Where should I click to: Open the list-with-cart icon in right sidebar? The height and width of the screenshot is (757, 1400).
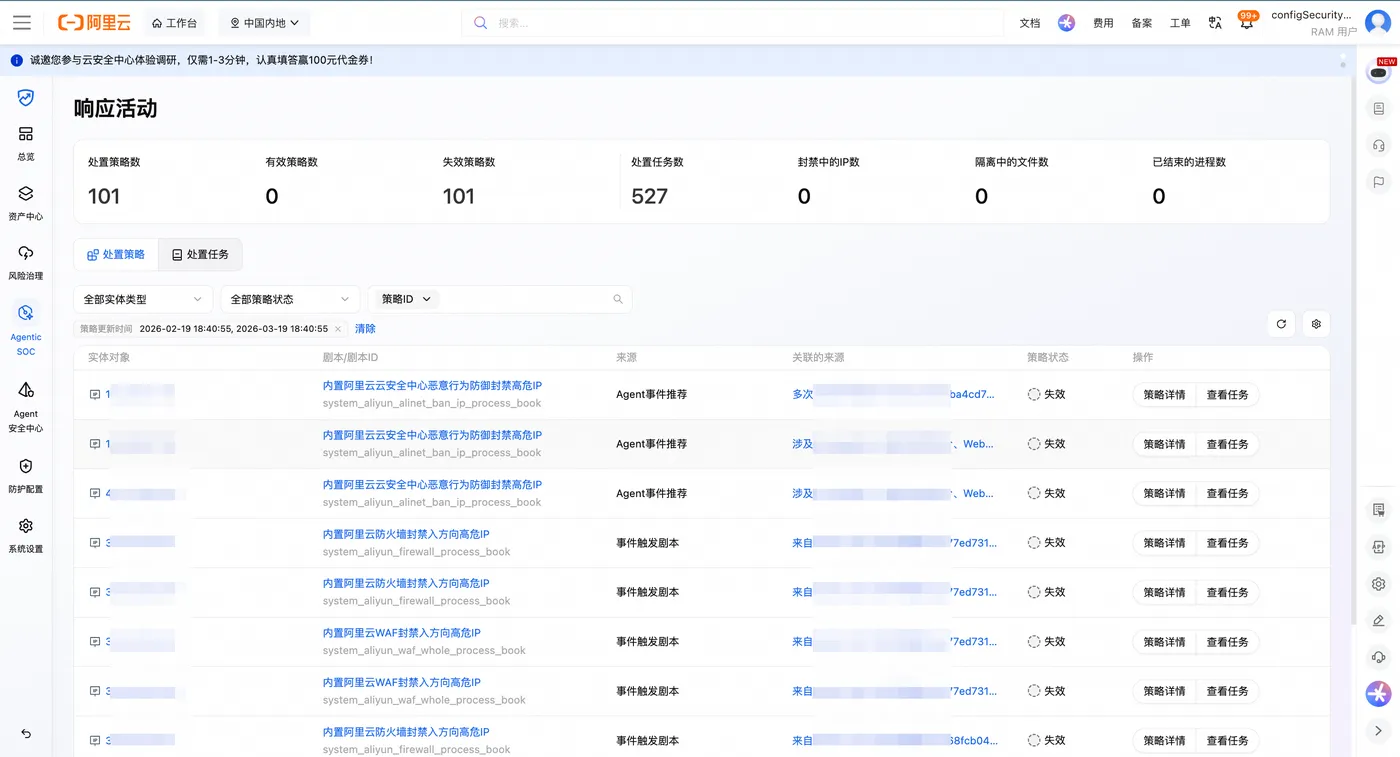tap(1379, 510)
